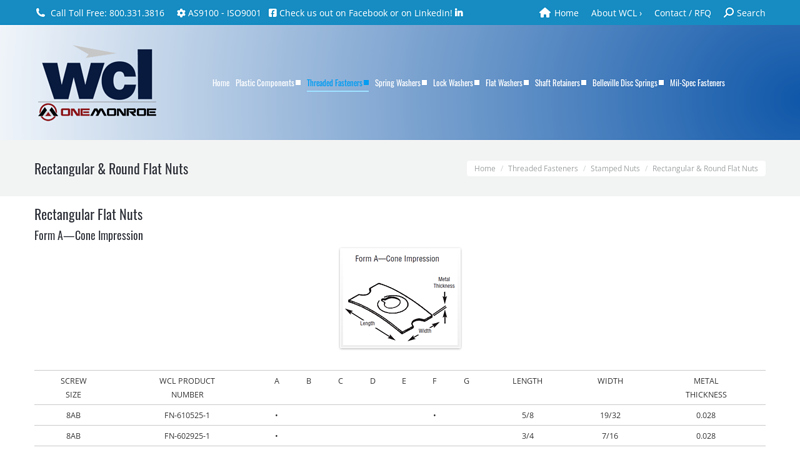Expand the Lock Washers submenu indicator

[477, 83]
